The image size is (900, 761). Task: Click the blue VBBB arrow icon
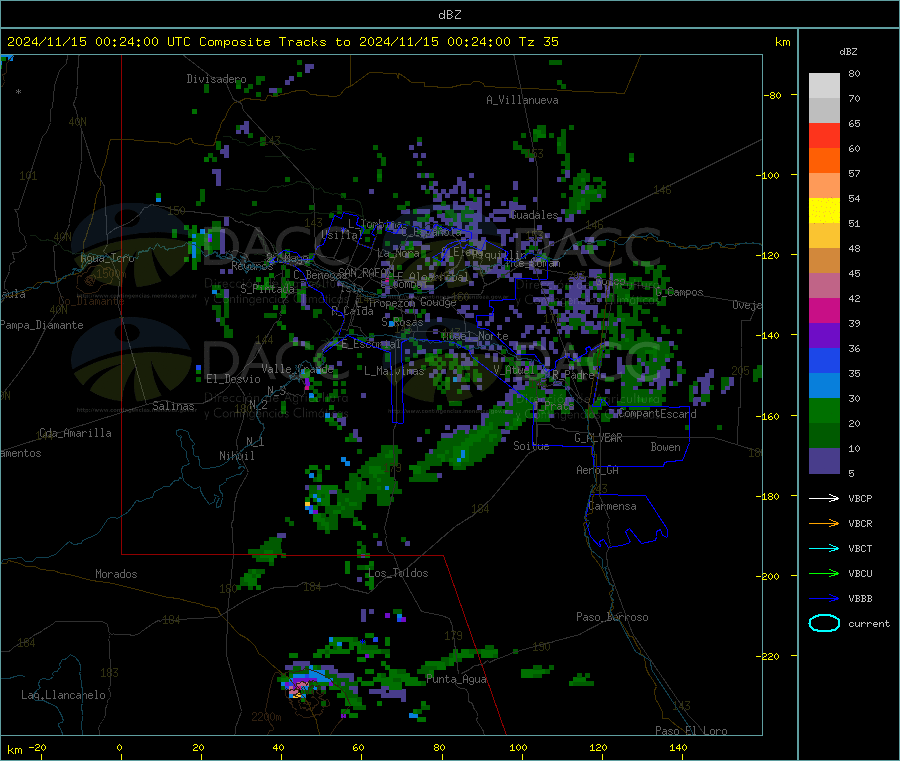pyautogui.click(x=824, y=598)
